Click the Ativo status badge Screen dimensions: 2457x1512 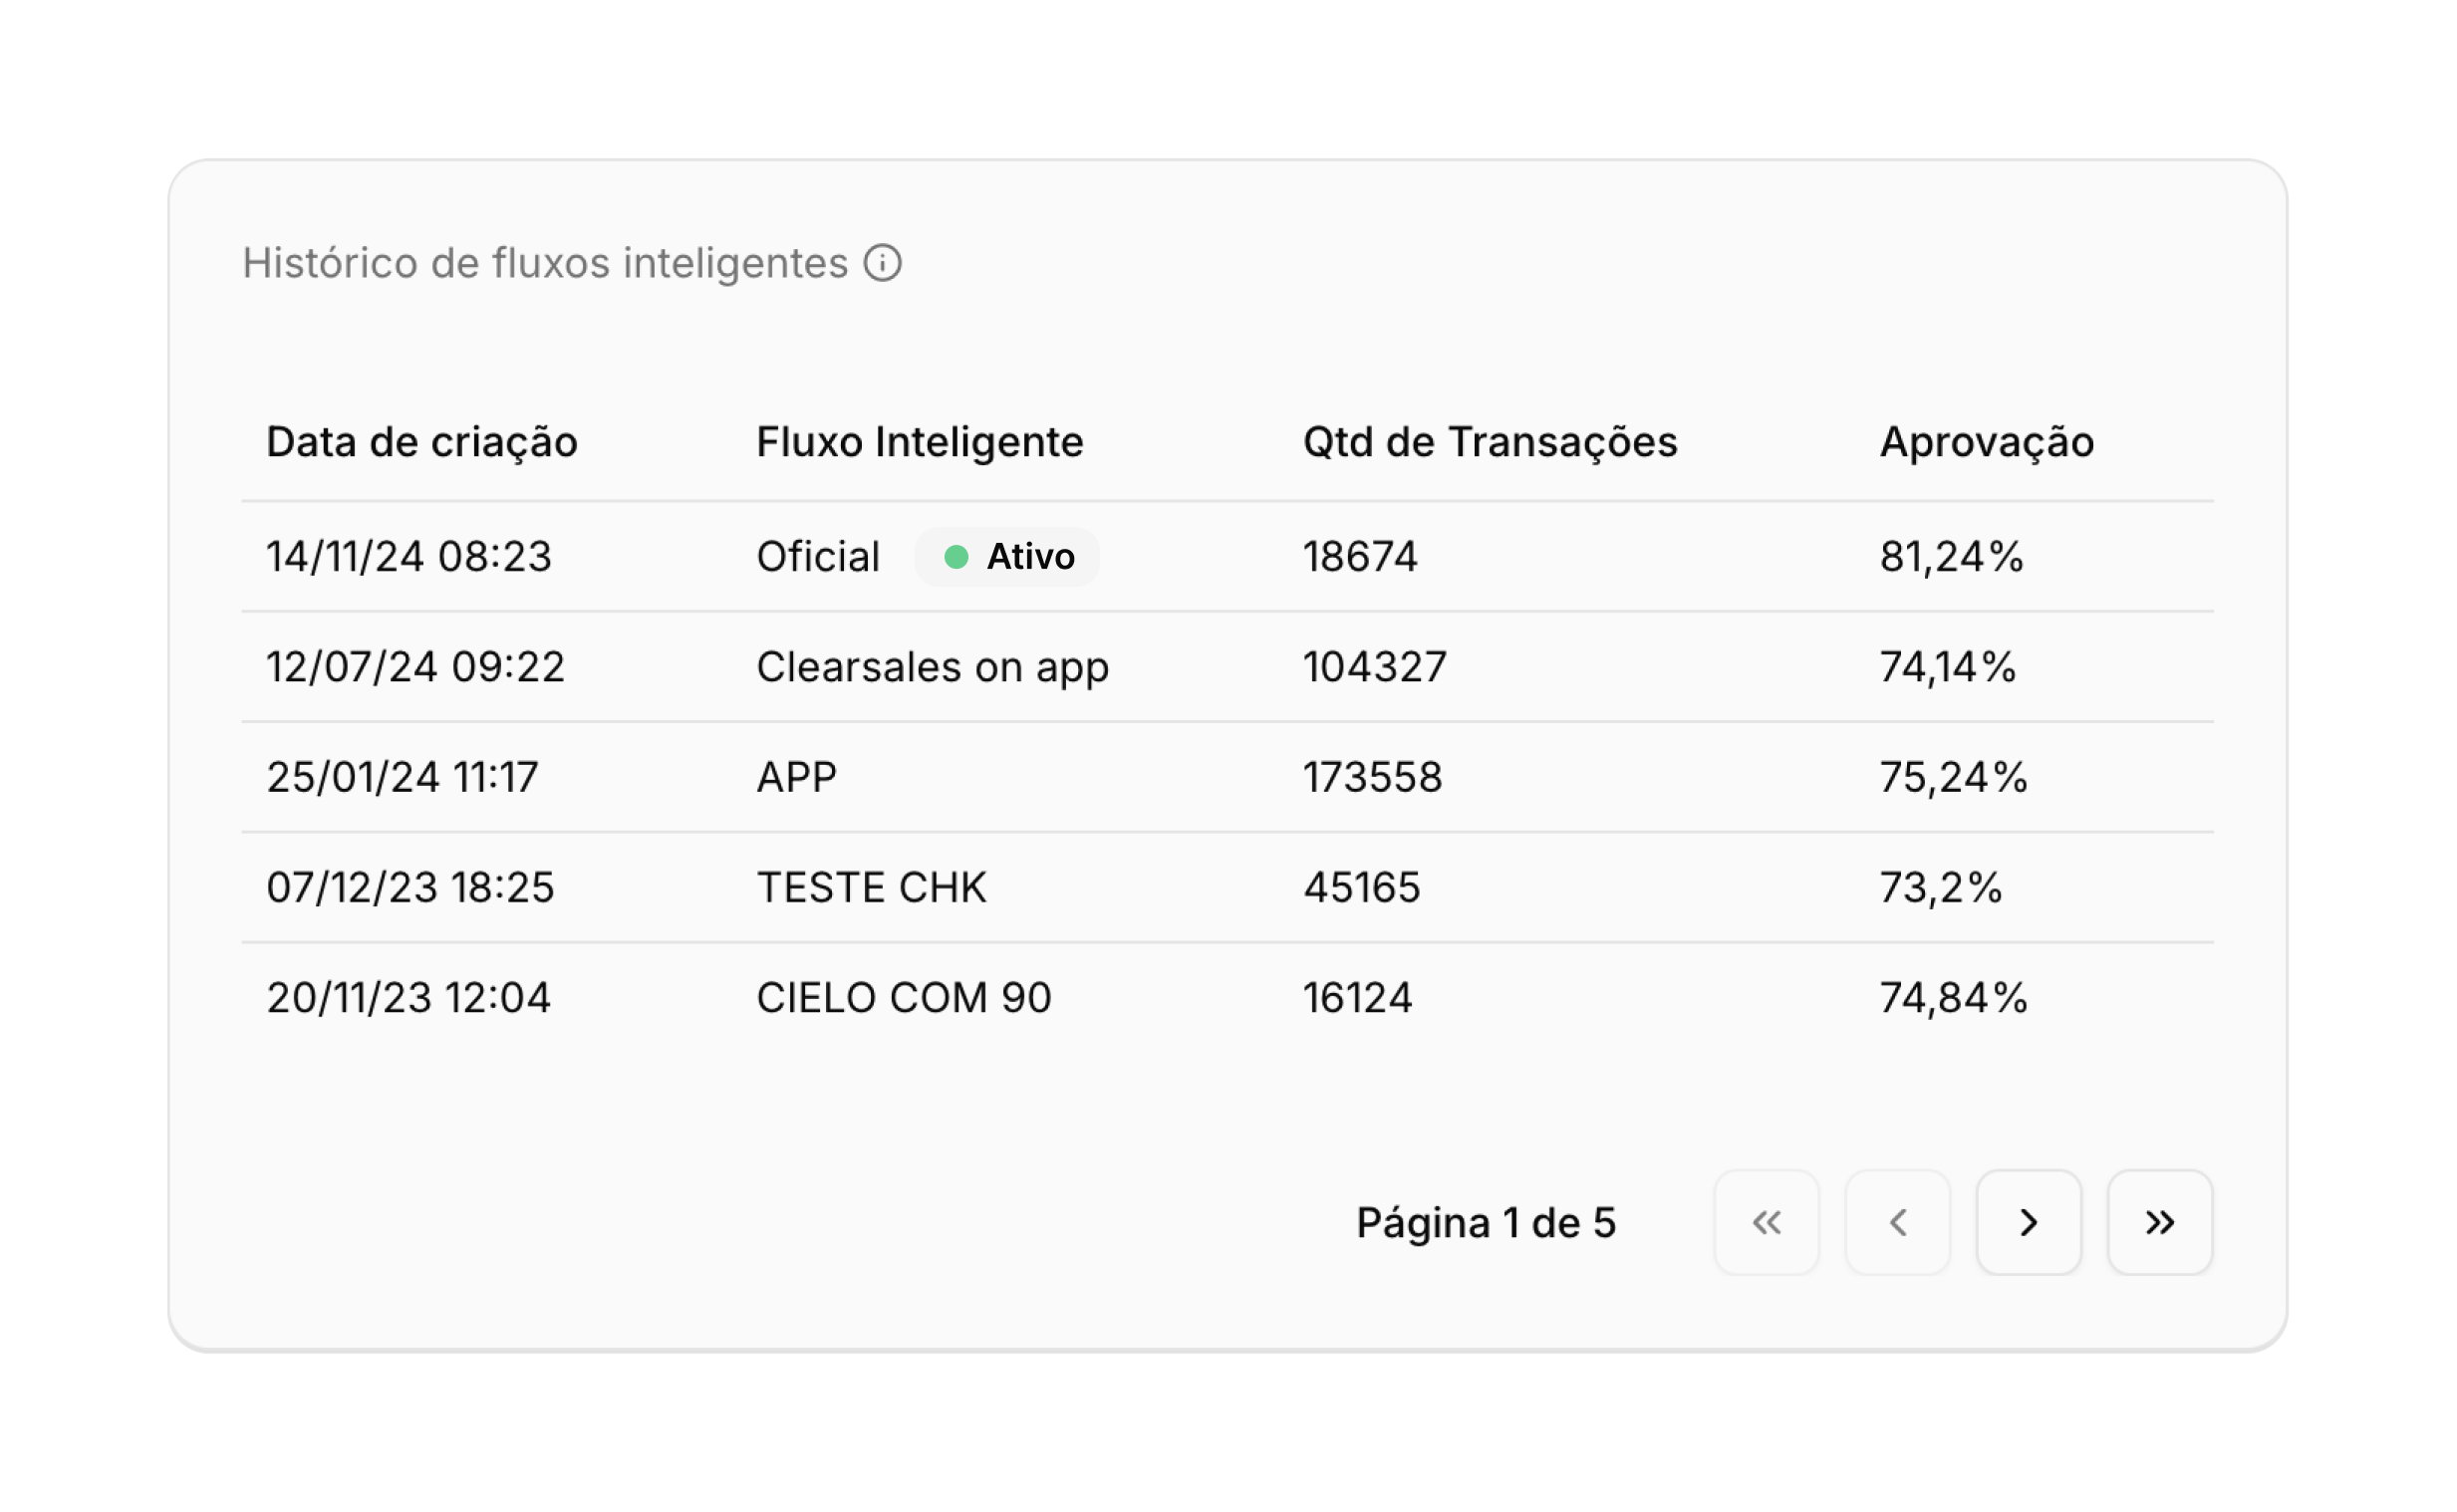pyautogui.click(x=1007, y=557)
